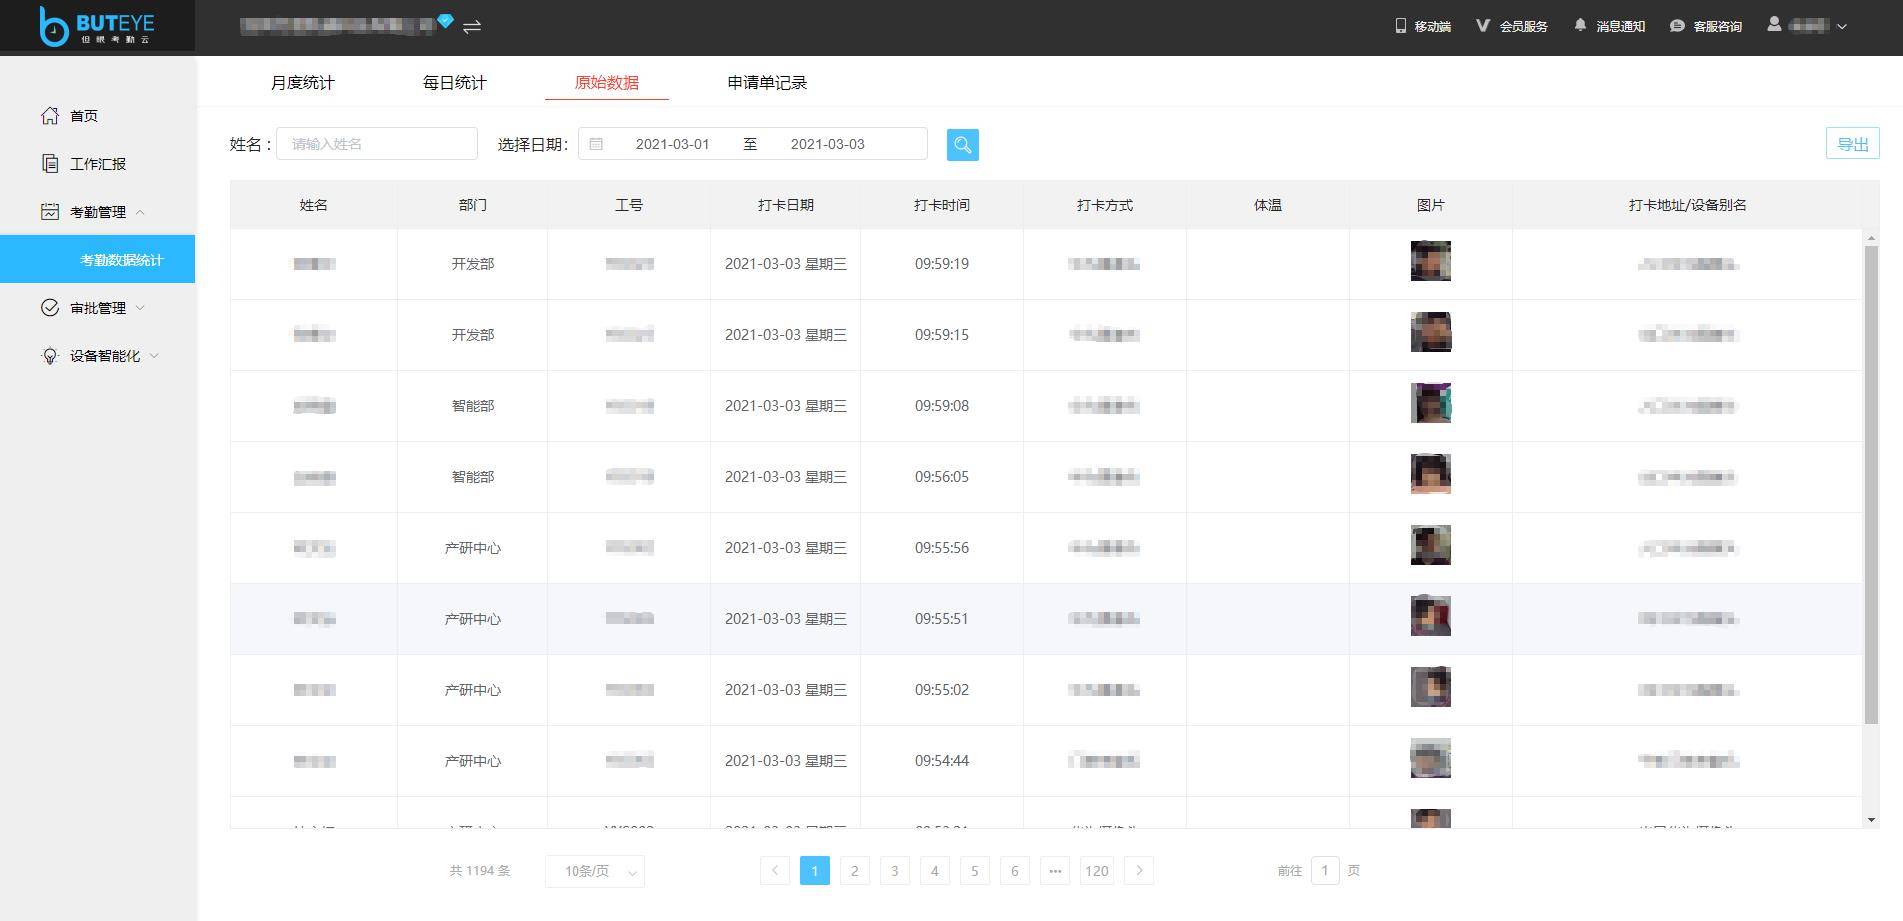
Task: Open the 10条/页 page size dropdown
Action: pos(595,871)
